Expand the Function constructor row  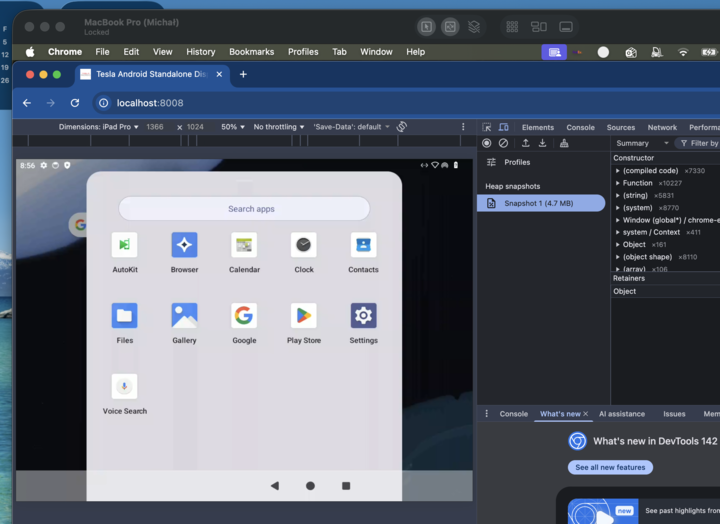[x=618, y=183]
